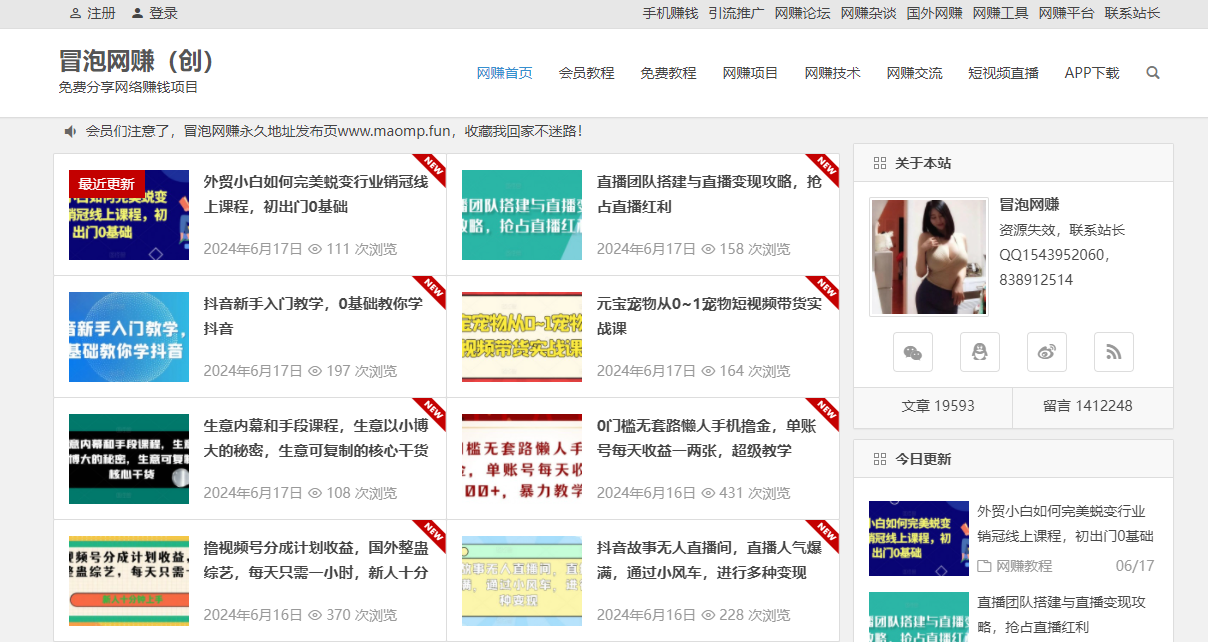The height and width of the screenshot is (642, 1208).
Task: Click the 文章 19593 statistics box
Action: [x=933, y=408]
